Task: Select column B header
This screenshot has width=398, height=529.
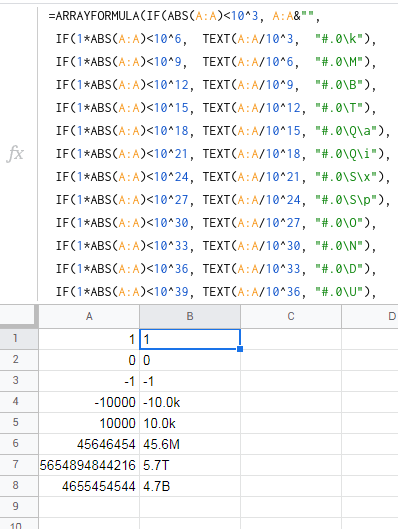Action: [x=190, y=316]
